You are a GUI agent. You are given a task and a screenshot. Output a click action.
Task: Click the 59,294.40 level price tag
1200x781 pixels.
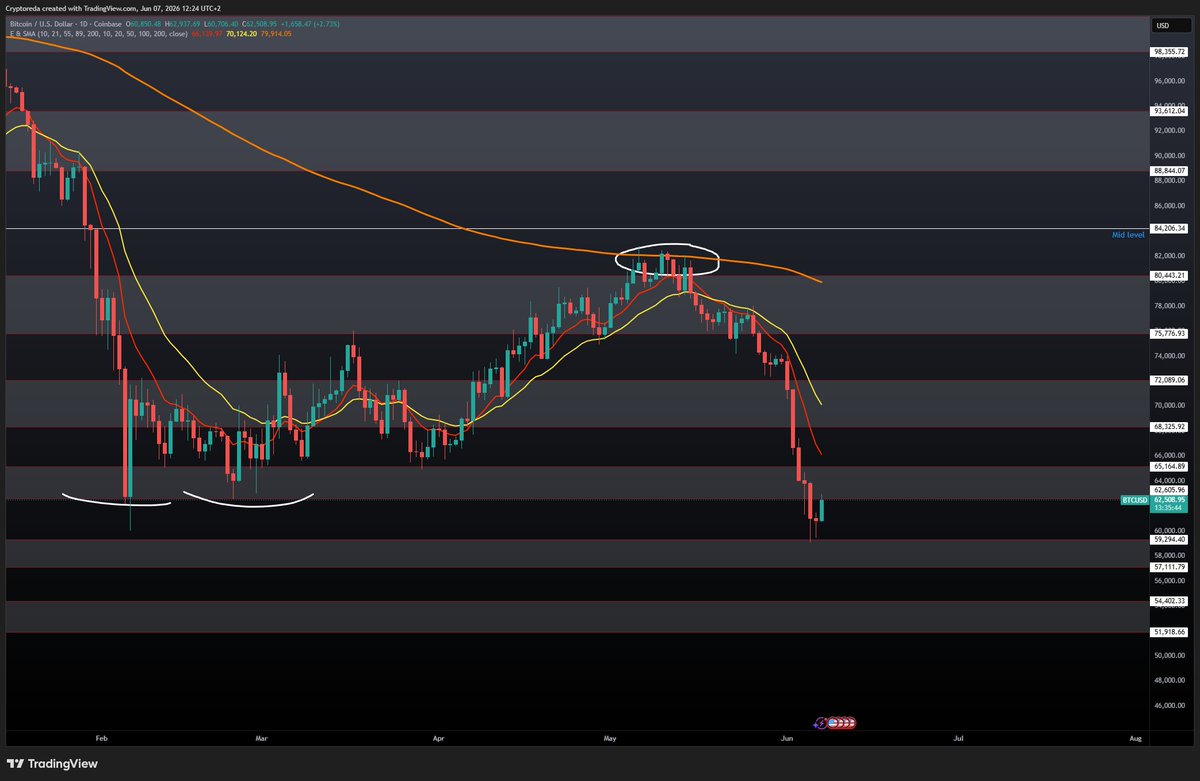(x=1169, y=540)
